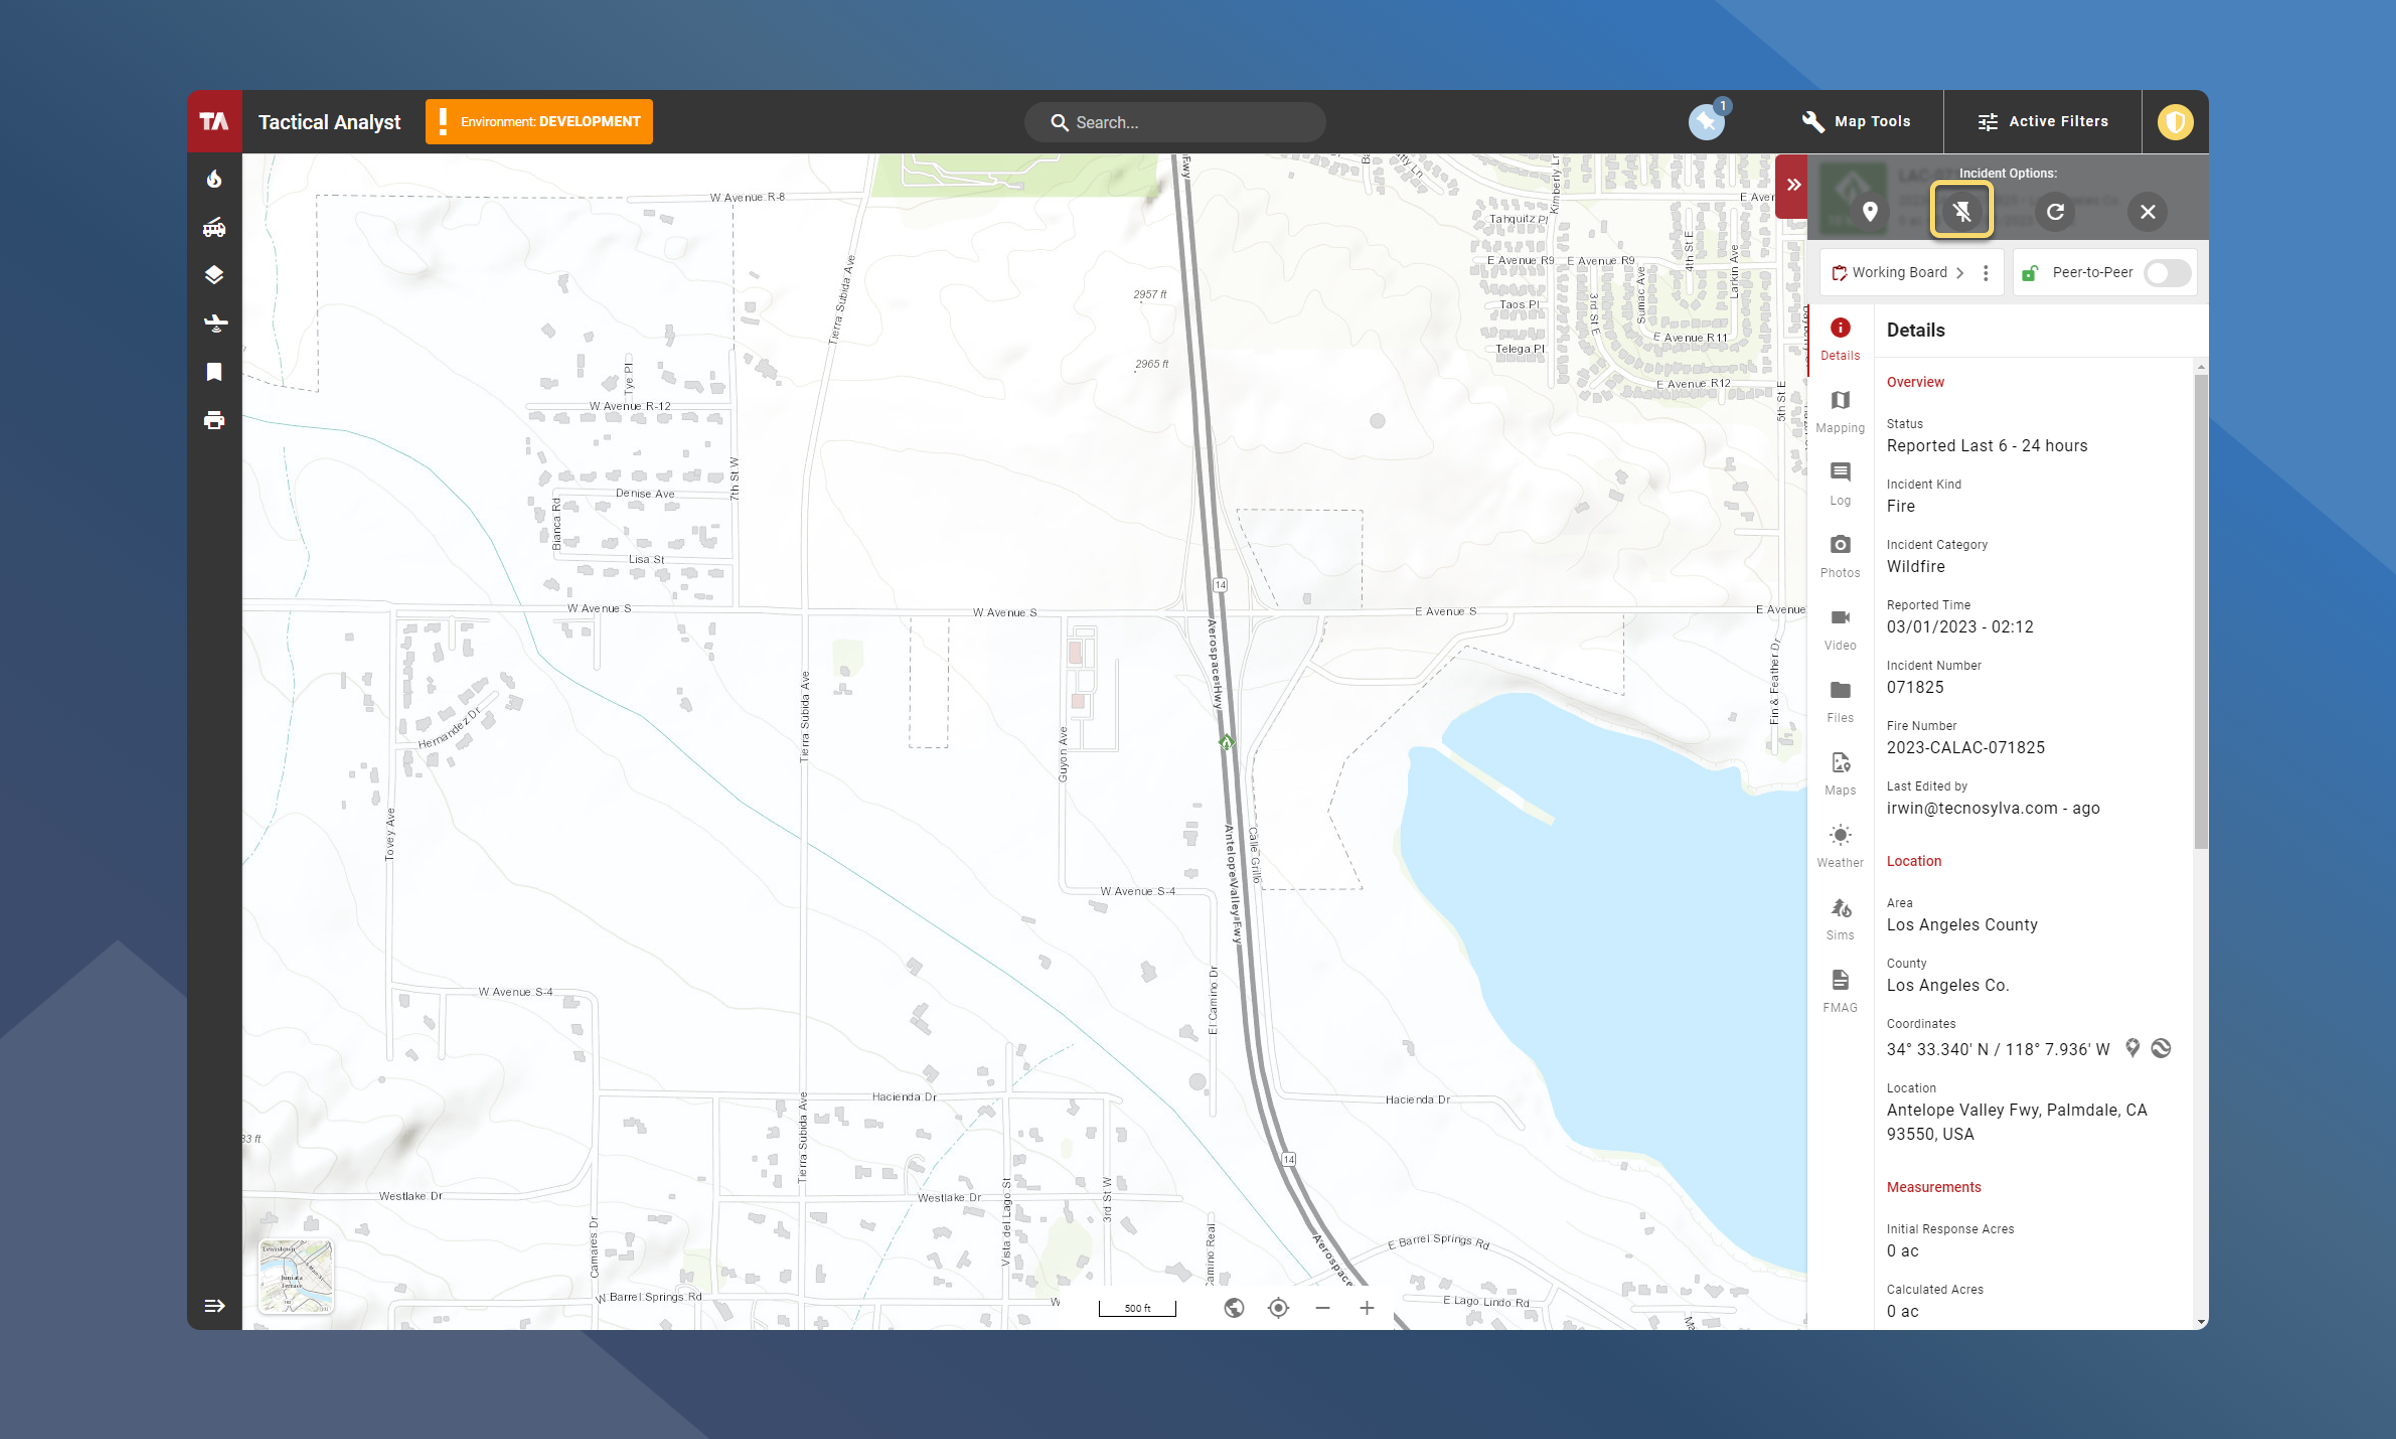Click the locate incident pin icon
2396x1439 pixels.
pyautogui.click(x=1869, y=211)
